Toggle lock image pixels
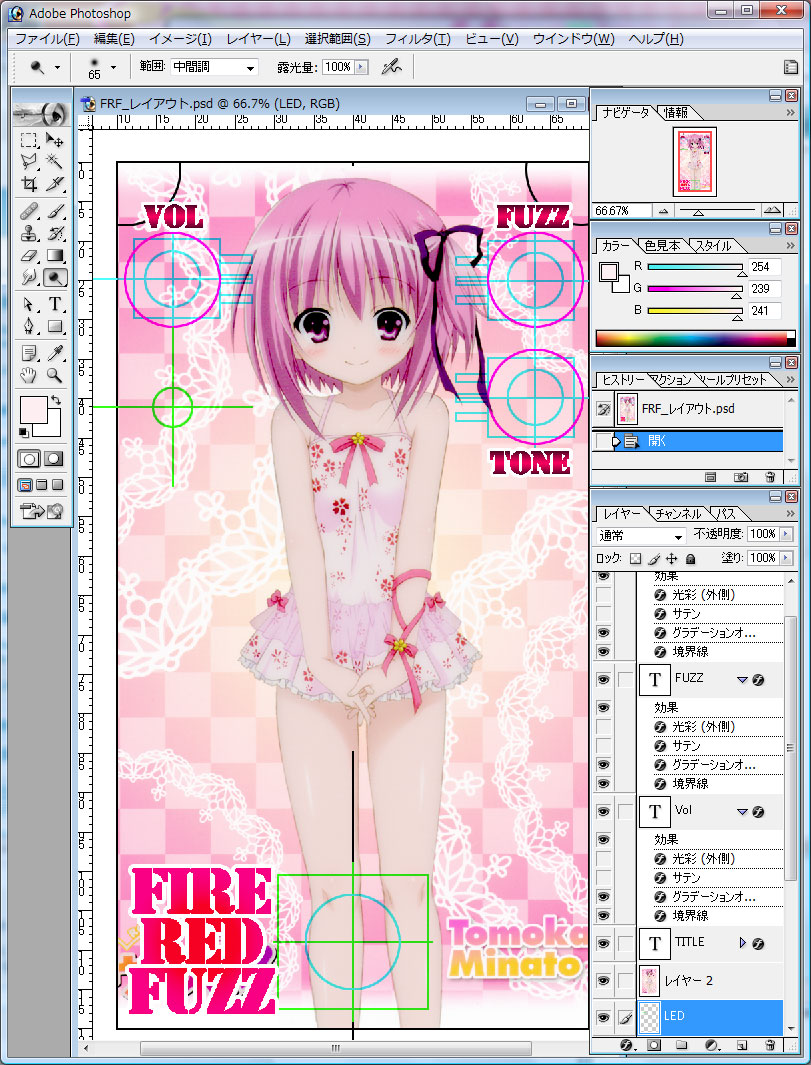Viewport: 811px width, 1065px height. pos(654,558)
